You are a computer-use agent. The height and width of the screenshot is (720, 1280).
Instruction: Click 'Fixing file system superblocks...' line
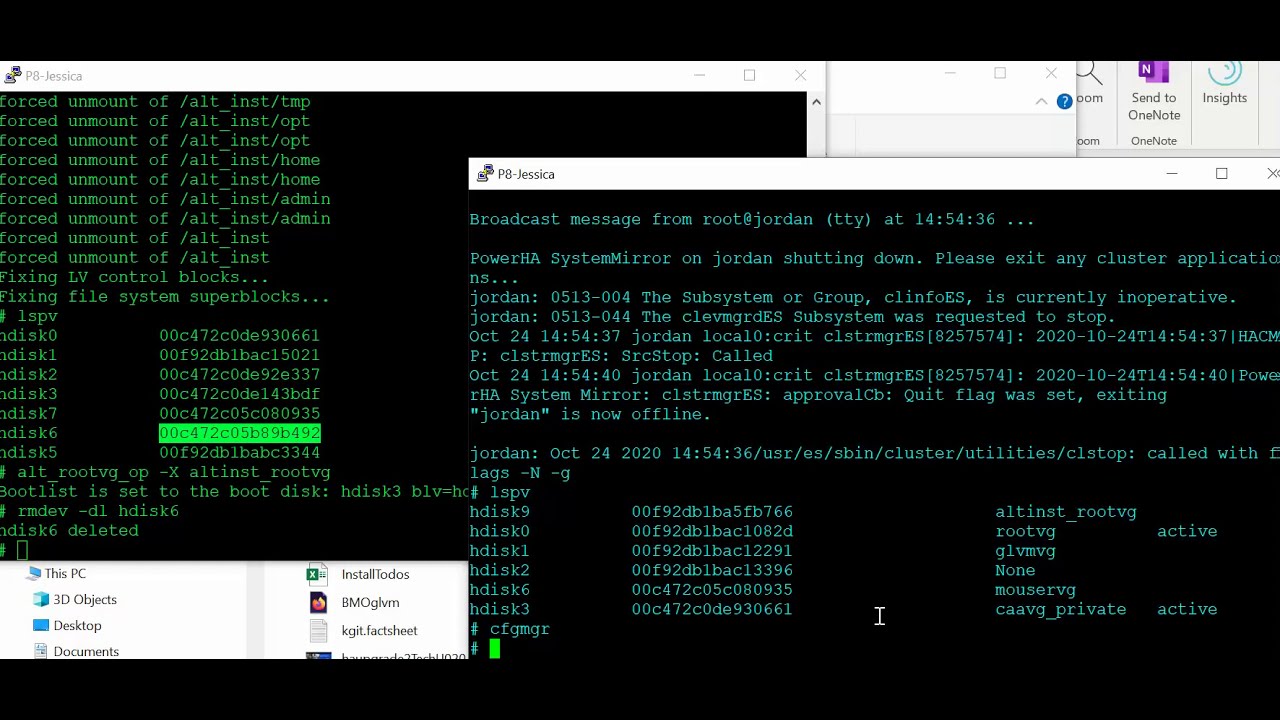164,297
